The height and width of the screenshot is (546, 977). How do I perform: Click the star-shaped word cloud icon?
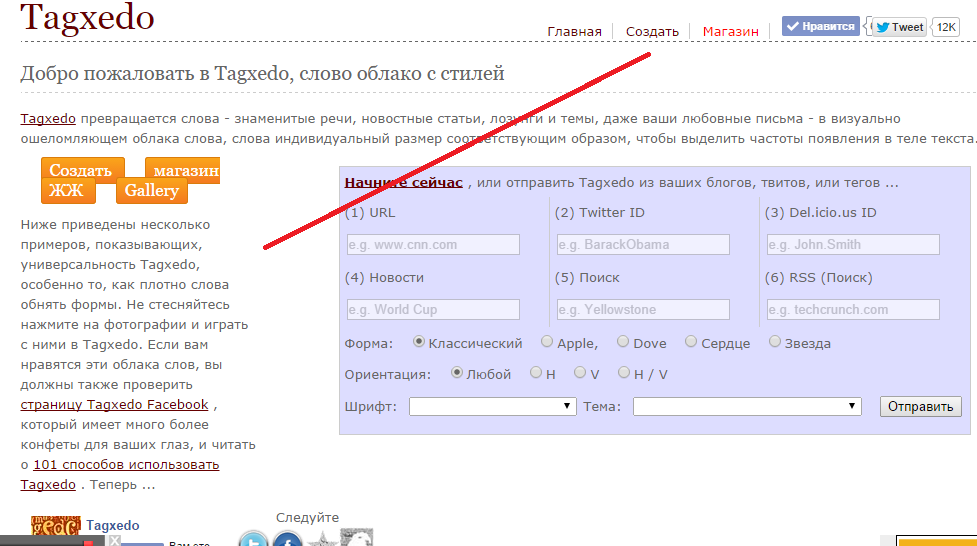(x=322, y=540)
